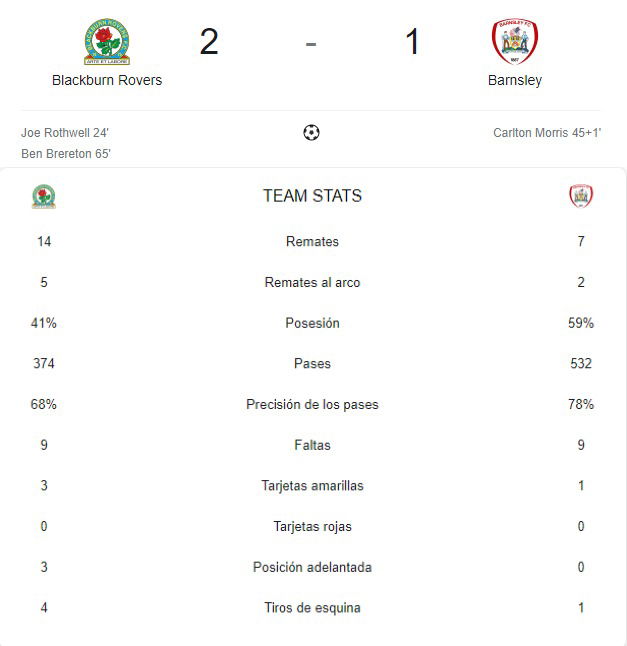Click Barnsley's 532 passes value
Image resolution: width=627 pixels, height=646 pixels.
pyautogui.click(x=581, y=363)
